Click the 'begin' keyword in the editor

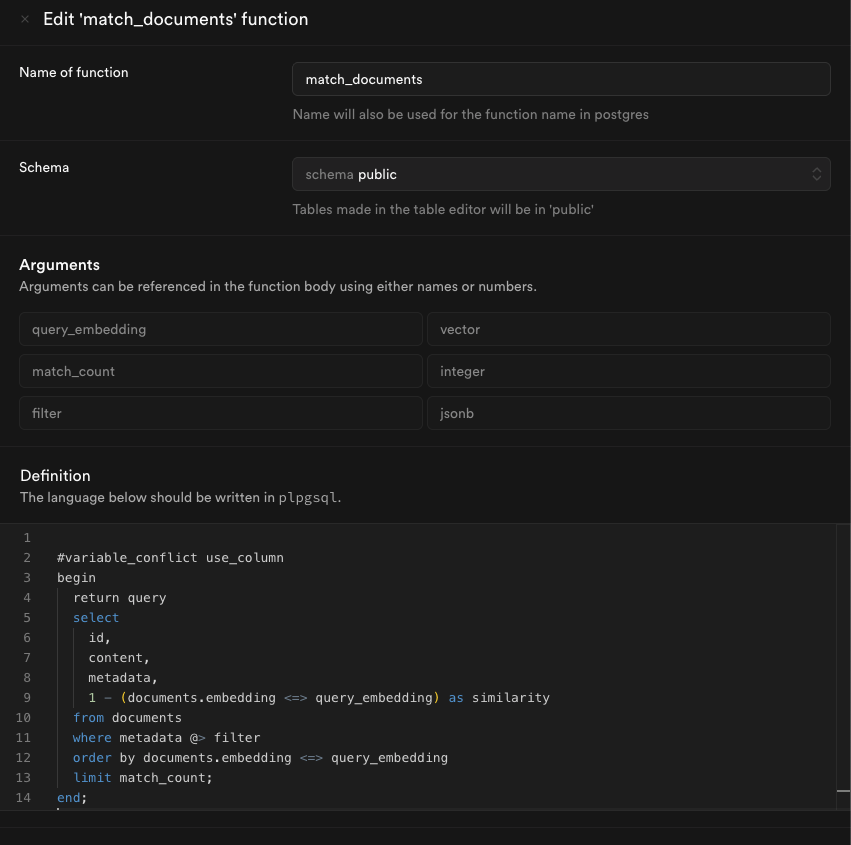coord(77,577)
